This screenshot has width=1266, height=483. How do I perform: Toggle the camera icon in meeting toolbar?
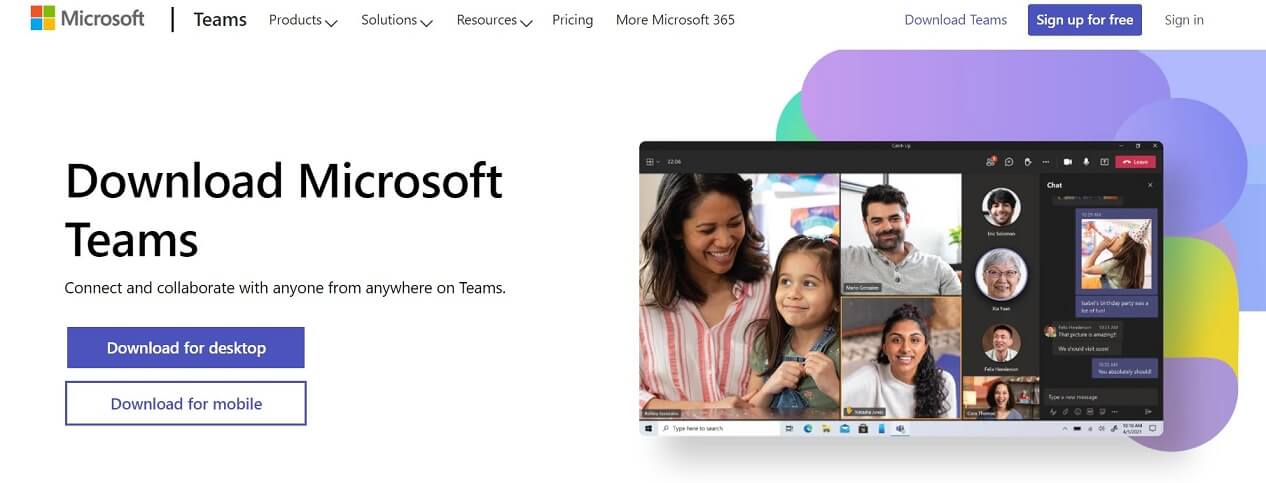(1068, 162)
